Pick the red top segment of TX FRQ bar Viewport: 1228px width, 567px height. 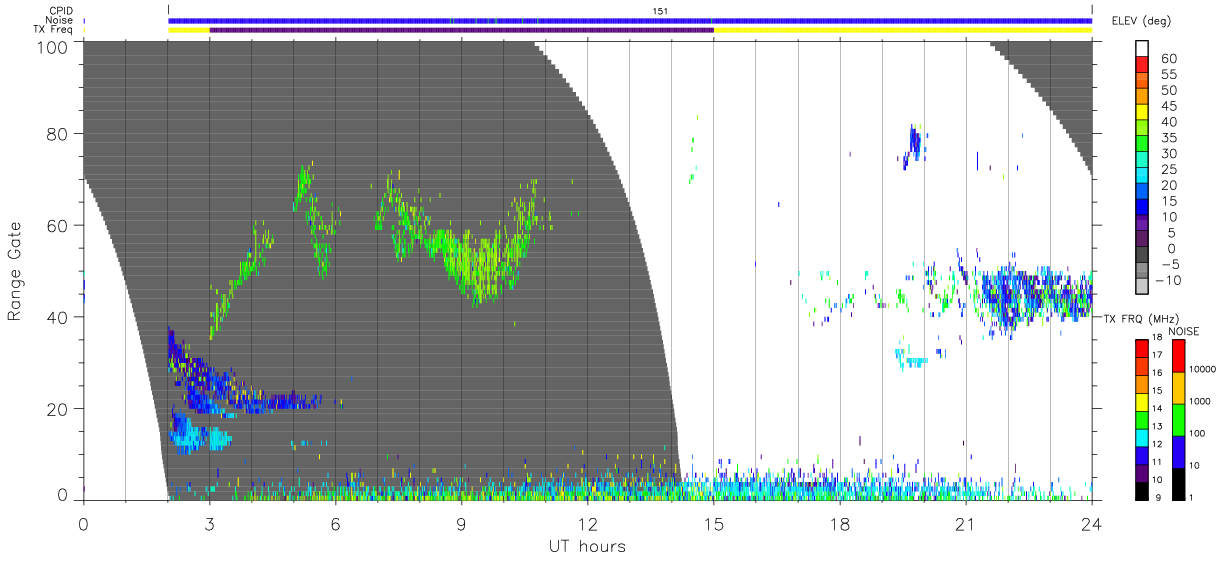1143,349
